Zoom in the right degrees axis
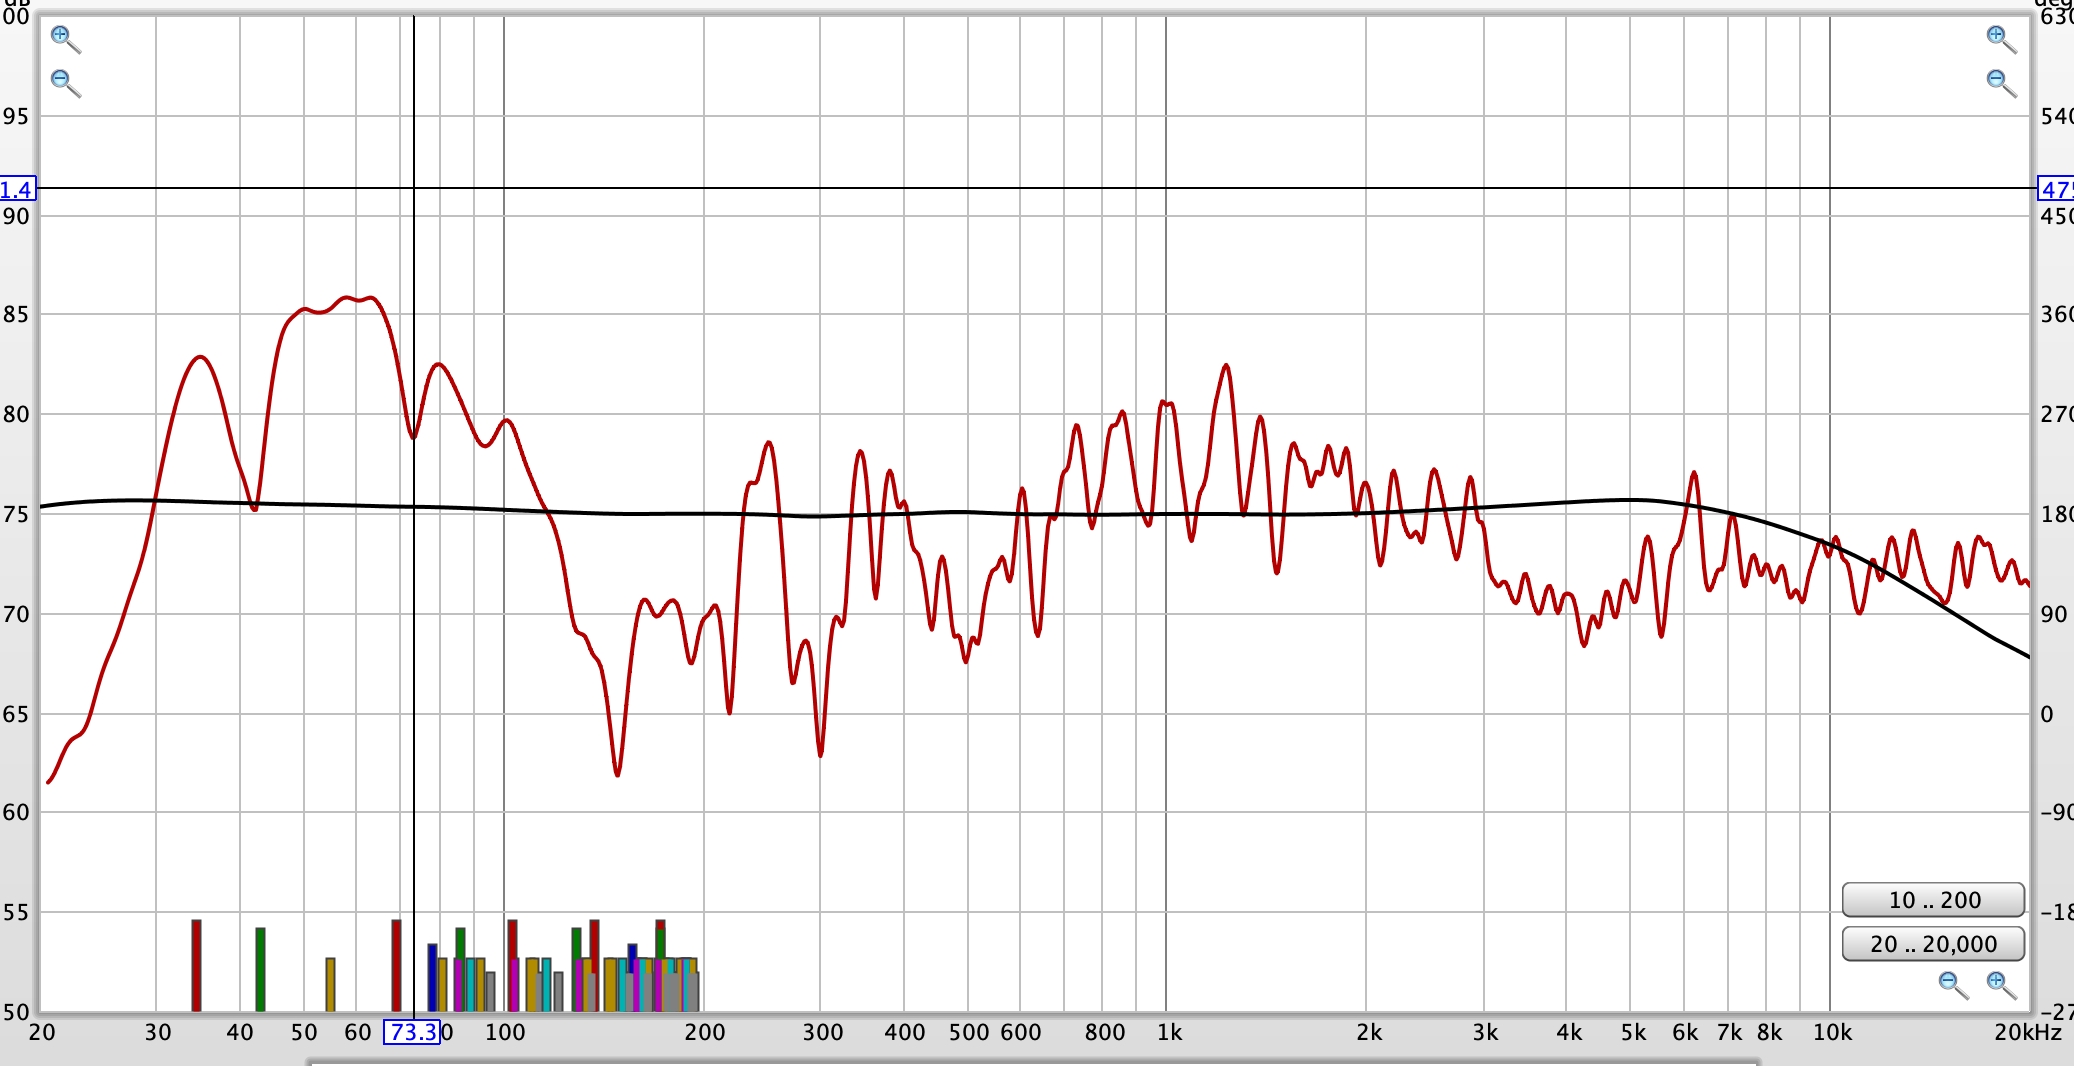Image resolution: width=2074 pixels, height=1066 pixels. click(x=2001, y=39)
